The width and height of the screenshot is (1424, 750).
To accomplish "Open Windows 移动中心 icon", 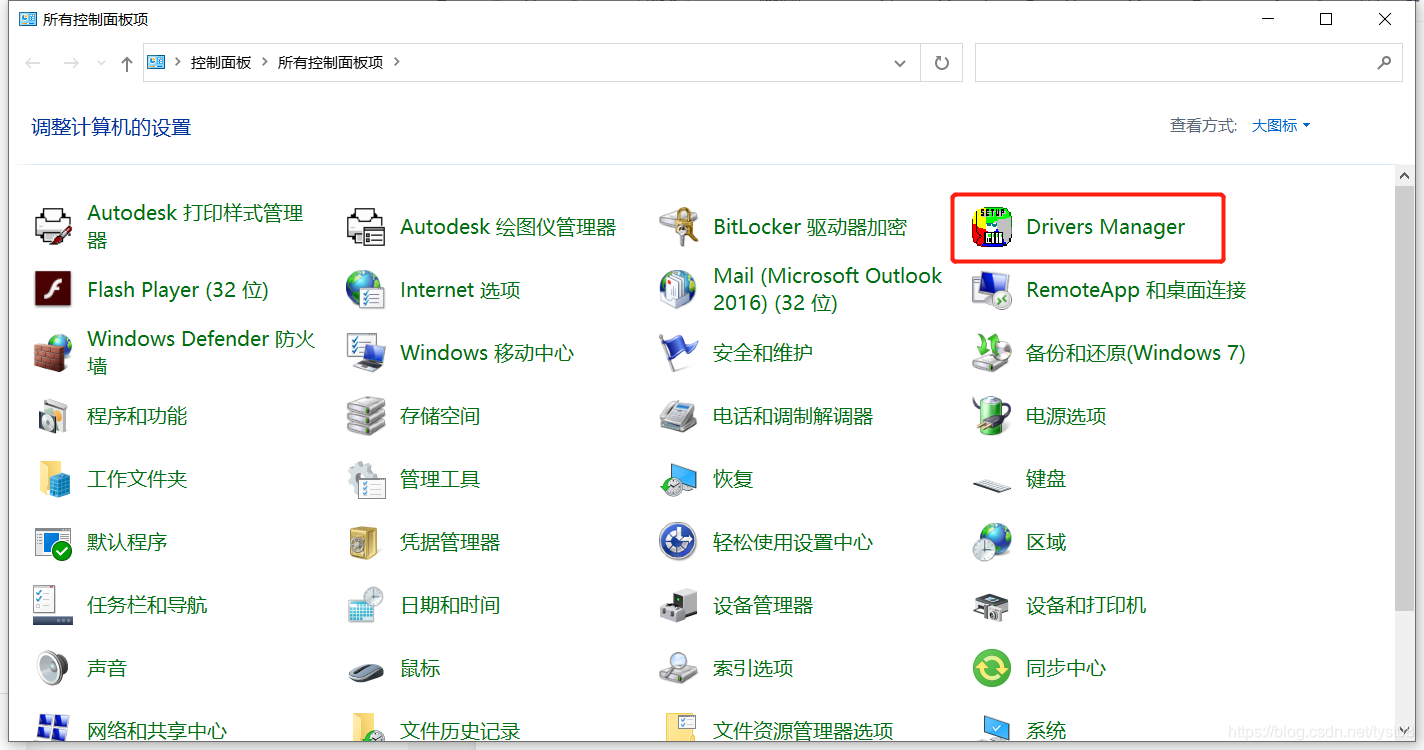I will (x=366, y=353).
